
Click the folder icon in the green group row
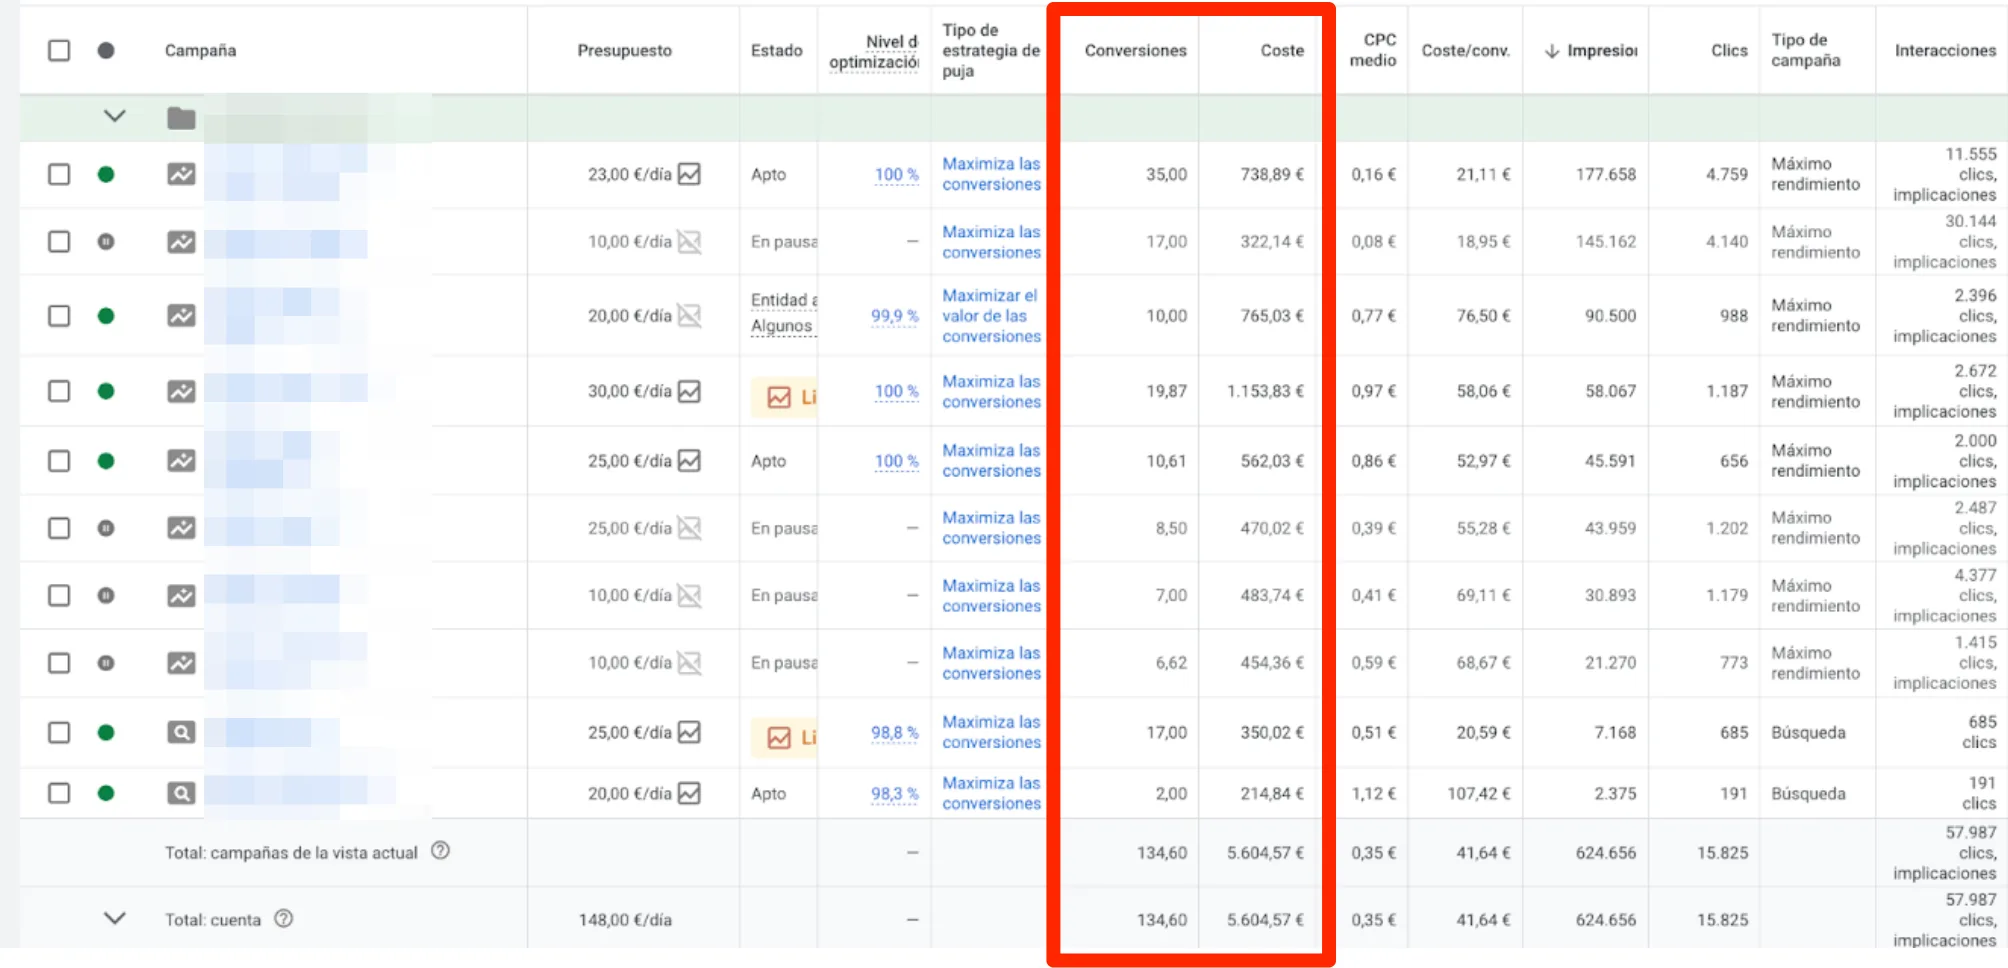point(181,118)
